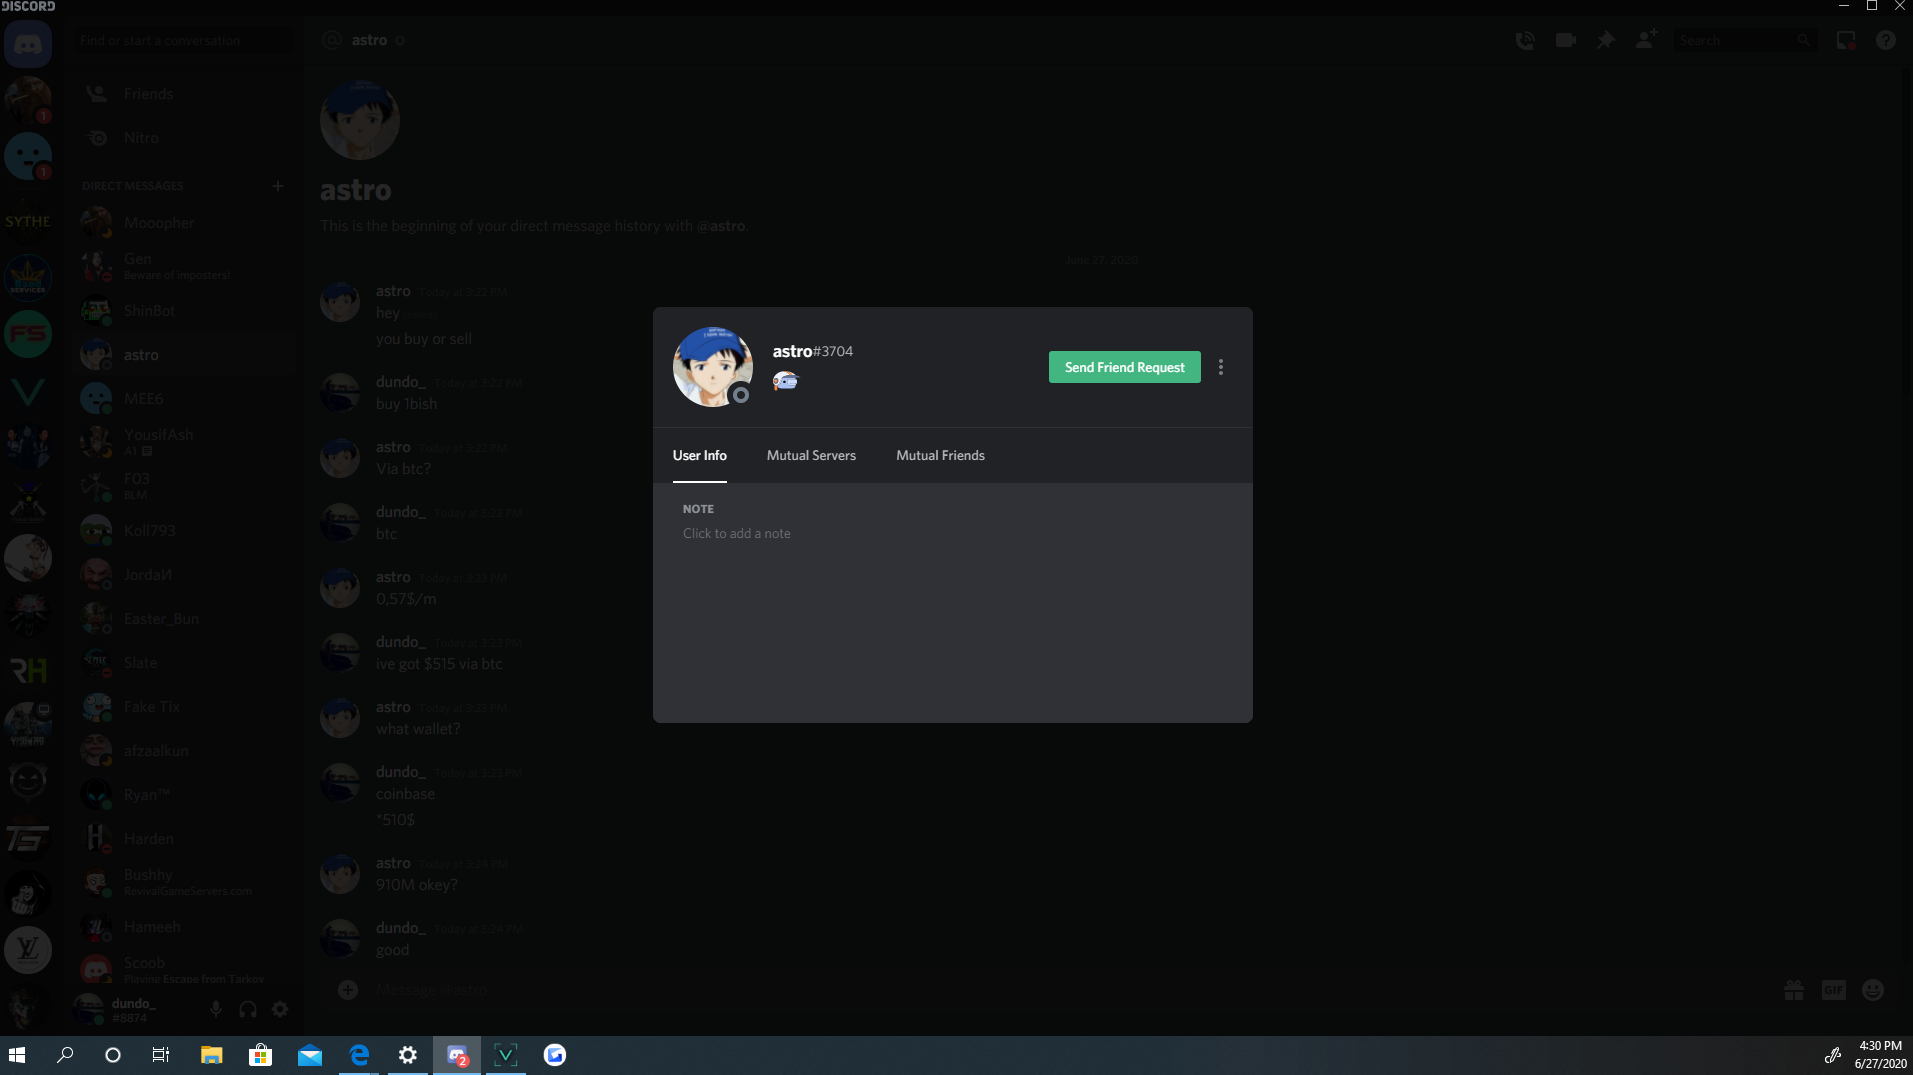1913x1075 pixels.
Task: Add friends to this DM
Action: pos(1646,40)
